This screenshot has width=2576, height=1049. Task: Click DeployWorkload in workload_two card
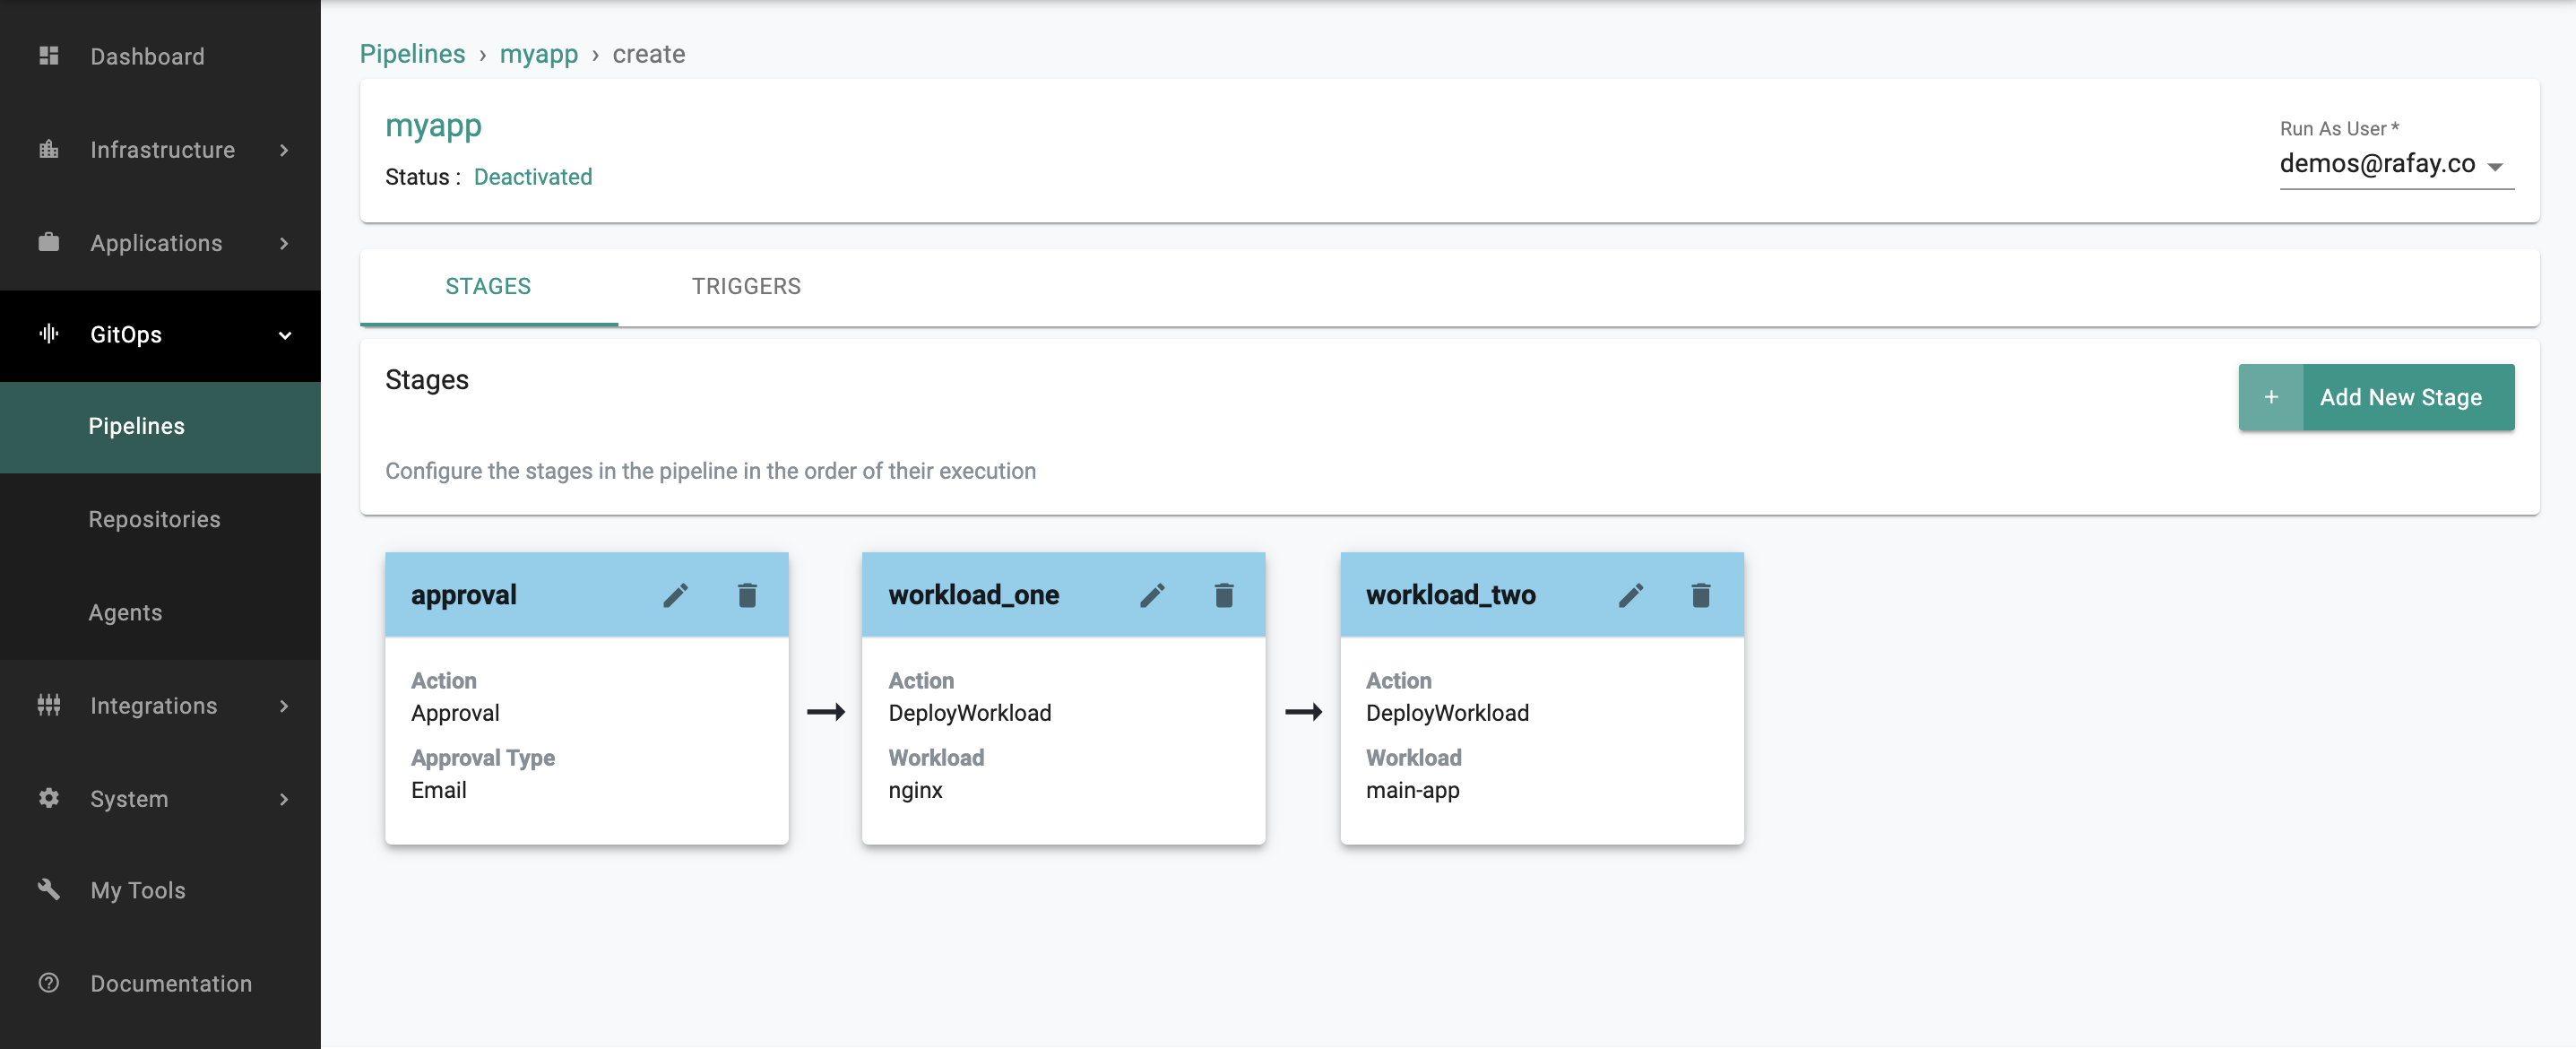click(x=1447, y=713)
